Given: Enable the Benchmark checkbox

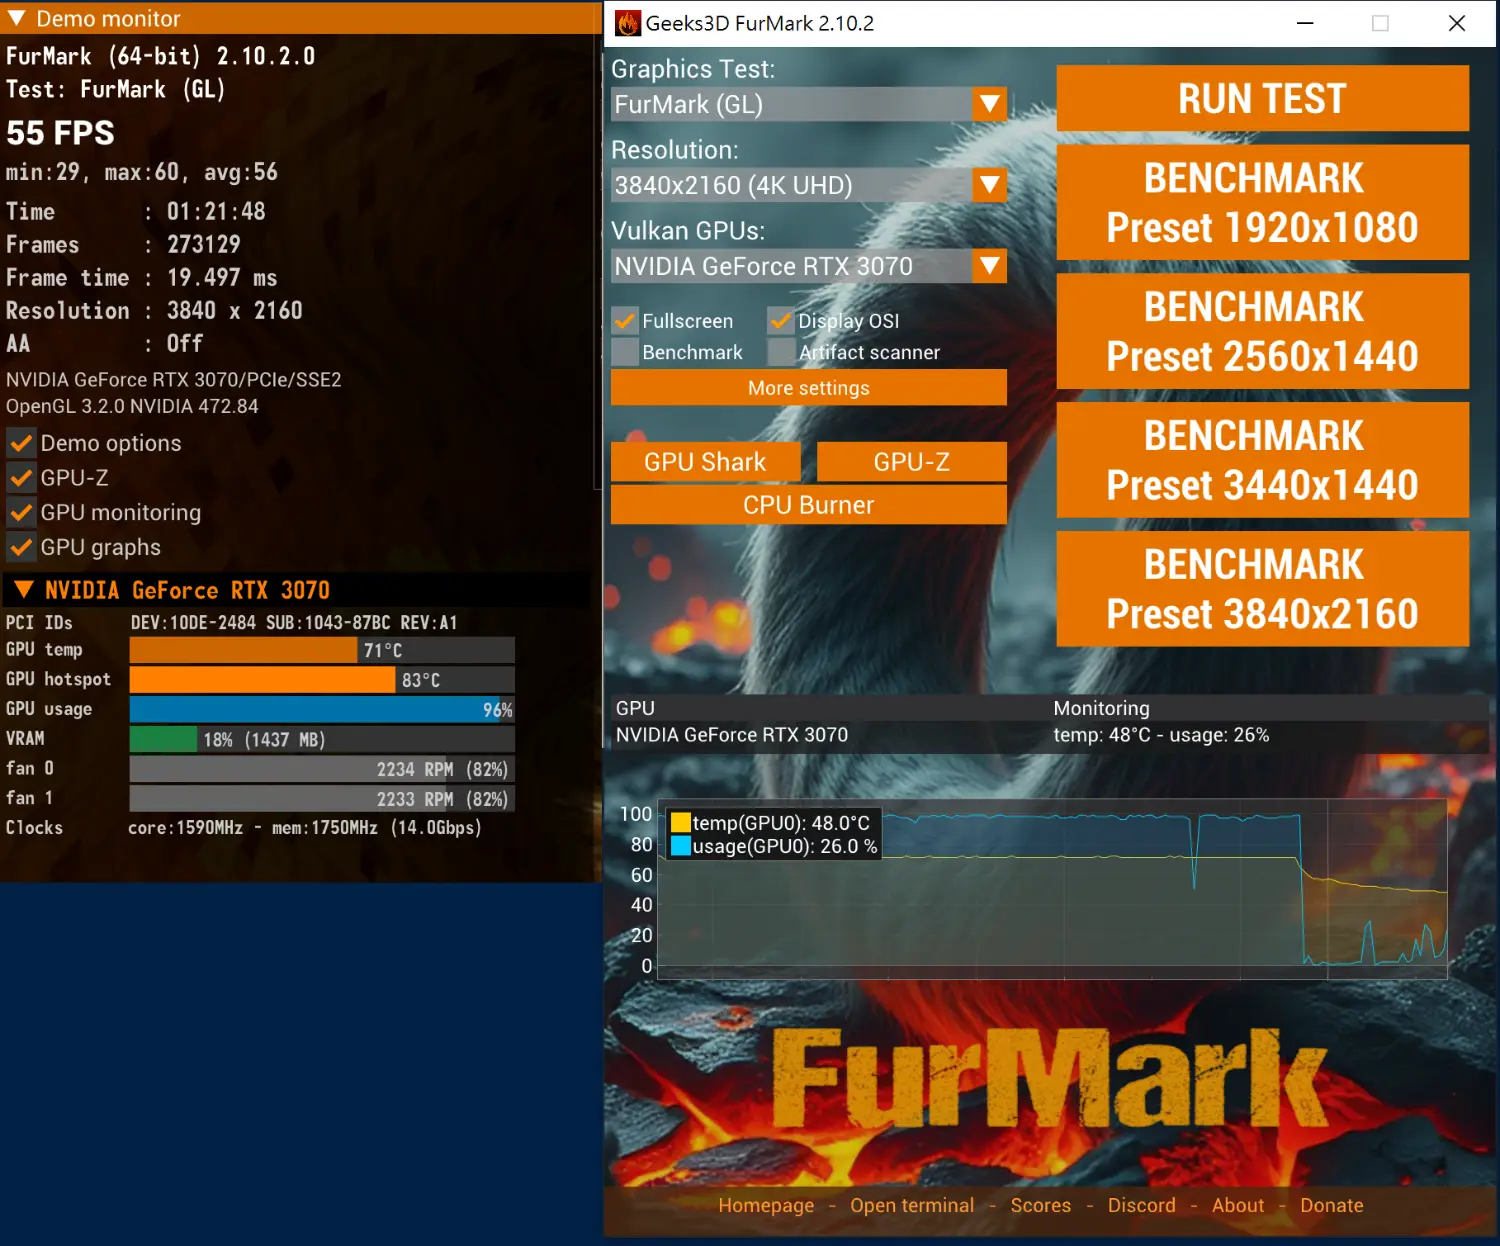Looking at the screenshot, I should point(625,352).
